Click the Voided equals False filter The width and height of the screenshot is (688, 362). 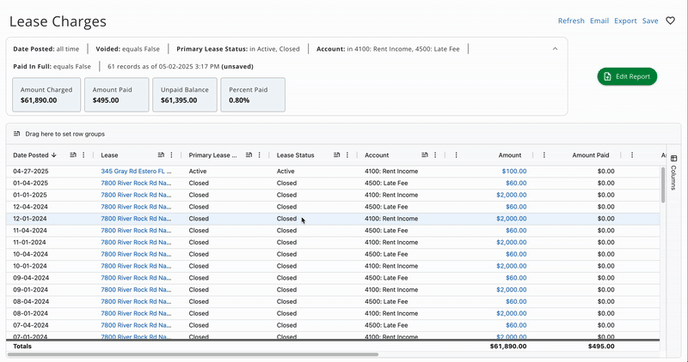click(128, 49)
